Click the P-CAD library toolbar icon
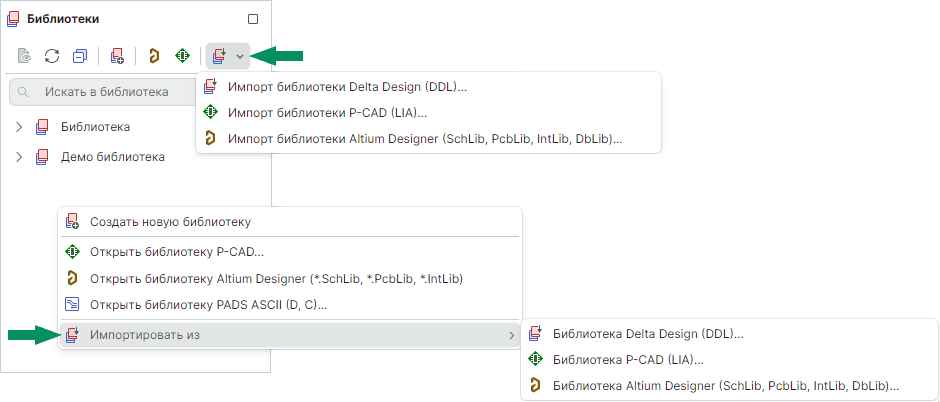 coord(182,56)
